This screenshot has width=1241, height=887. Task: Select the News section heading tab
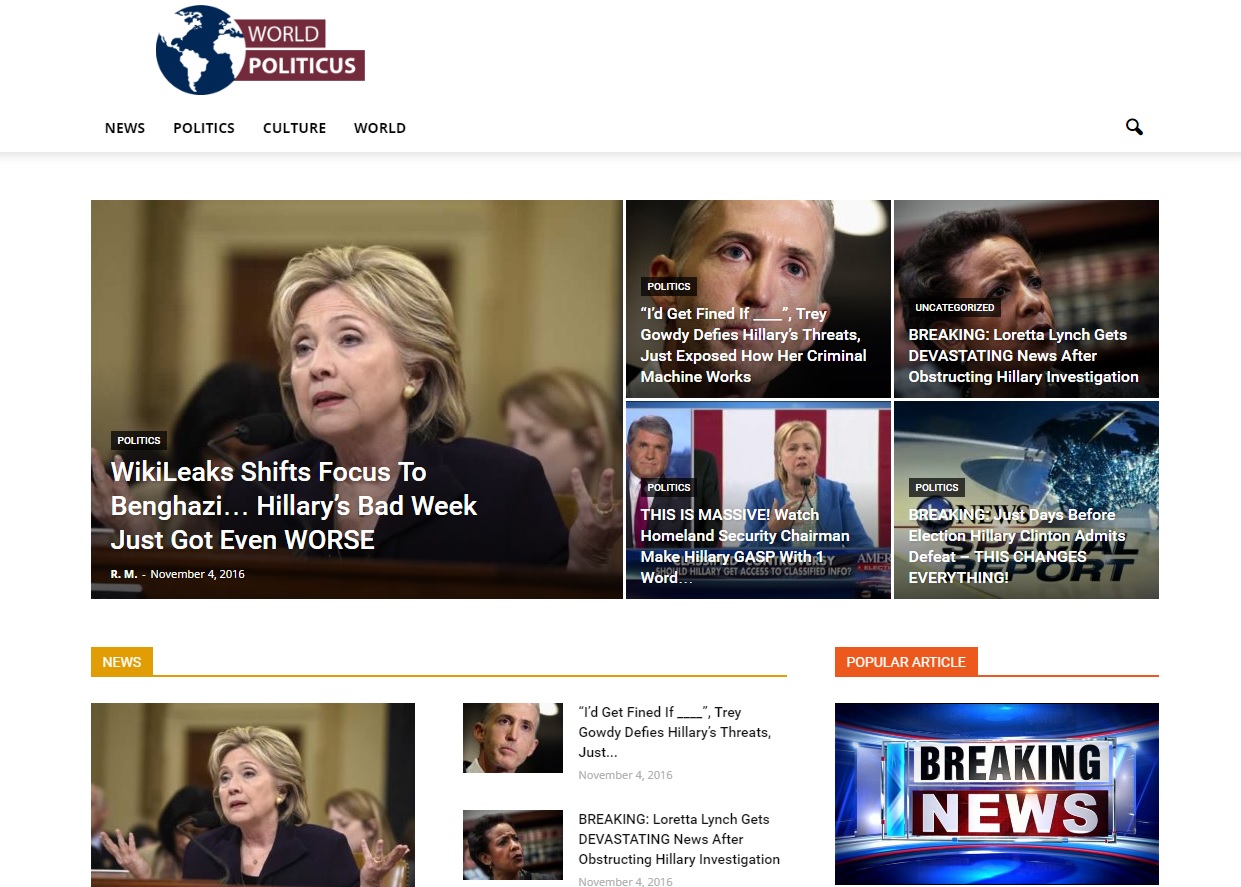point(122,662)
